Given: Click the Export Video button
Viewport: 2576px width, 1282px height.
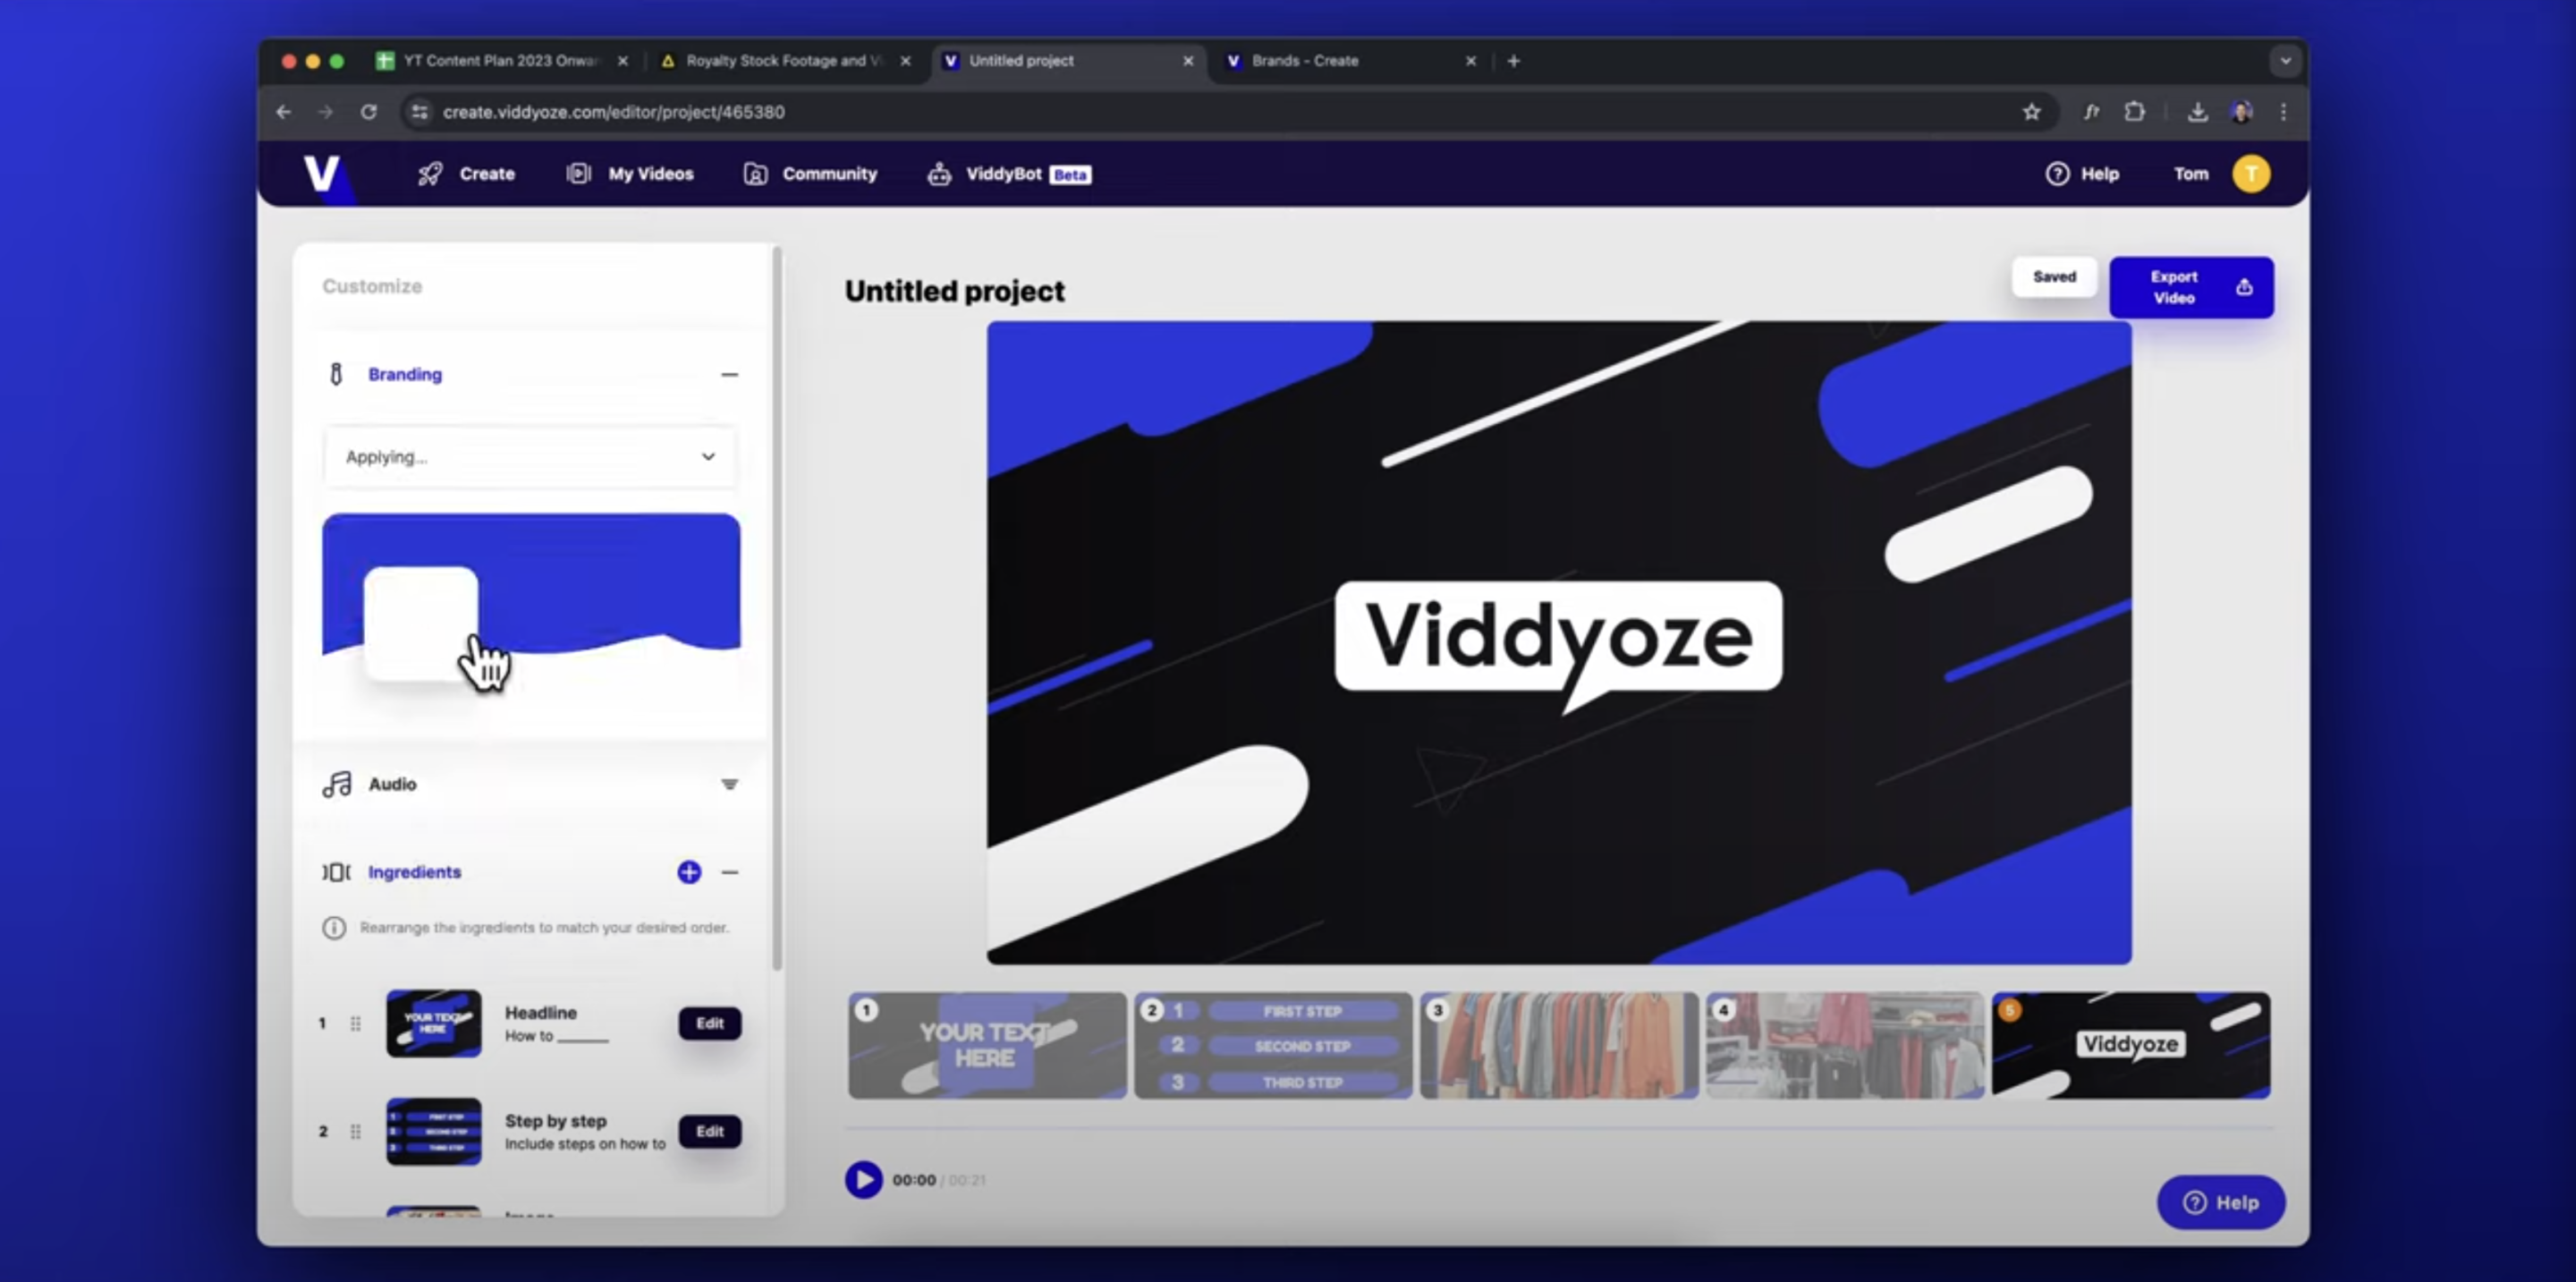Looking at the screenshot, I should tap(2191, 288).
